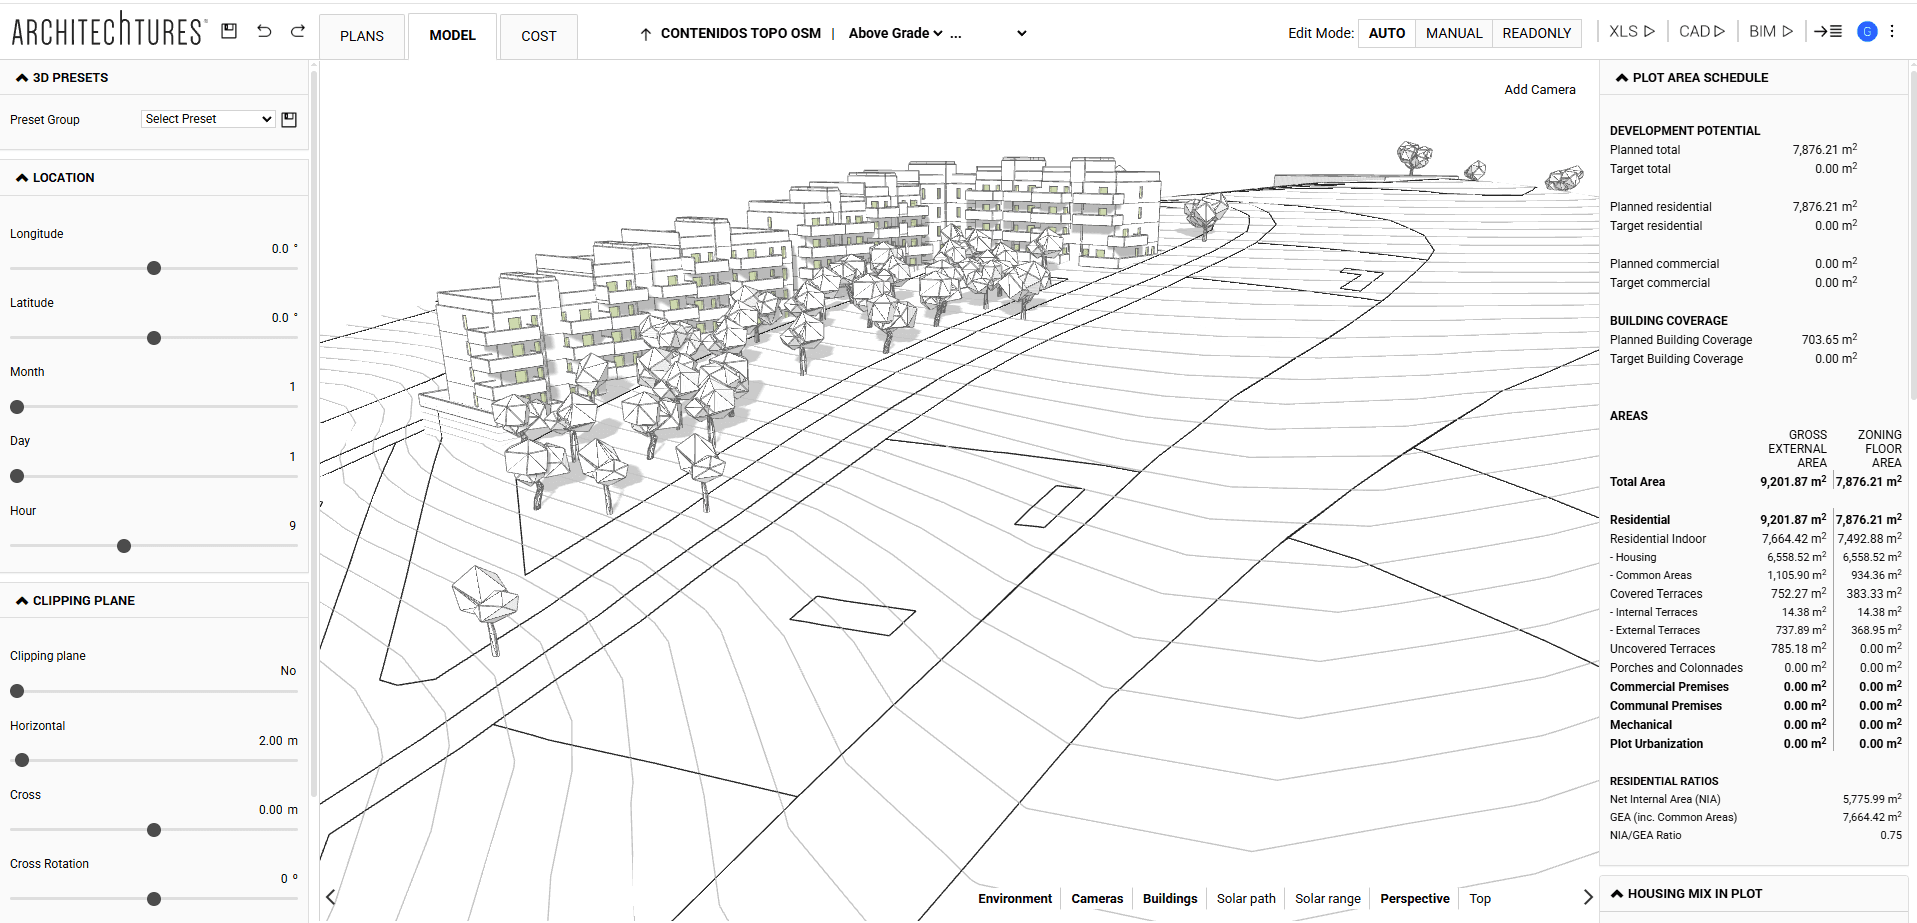Open the Above Grade dropdown
This screenshot has height=923, width=1917.
pos(896,32)
